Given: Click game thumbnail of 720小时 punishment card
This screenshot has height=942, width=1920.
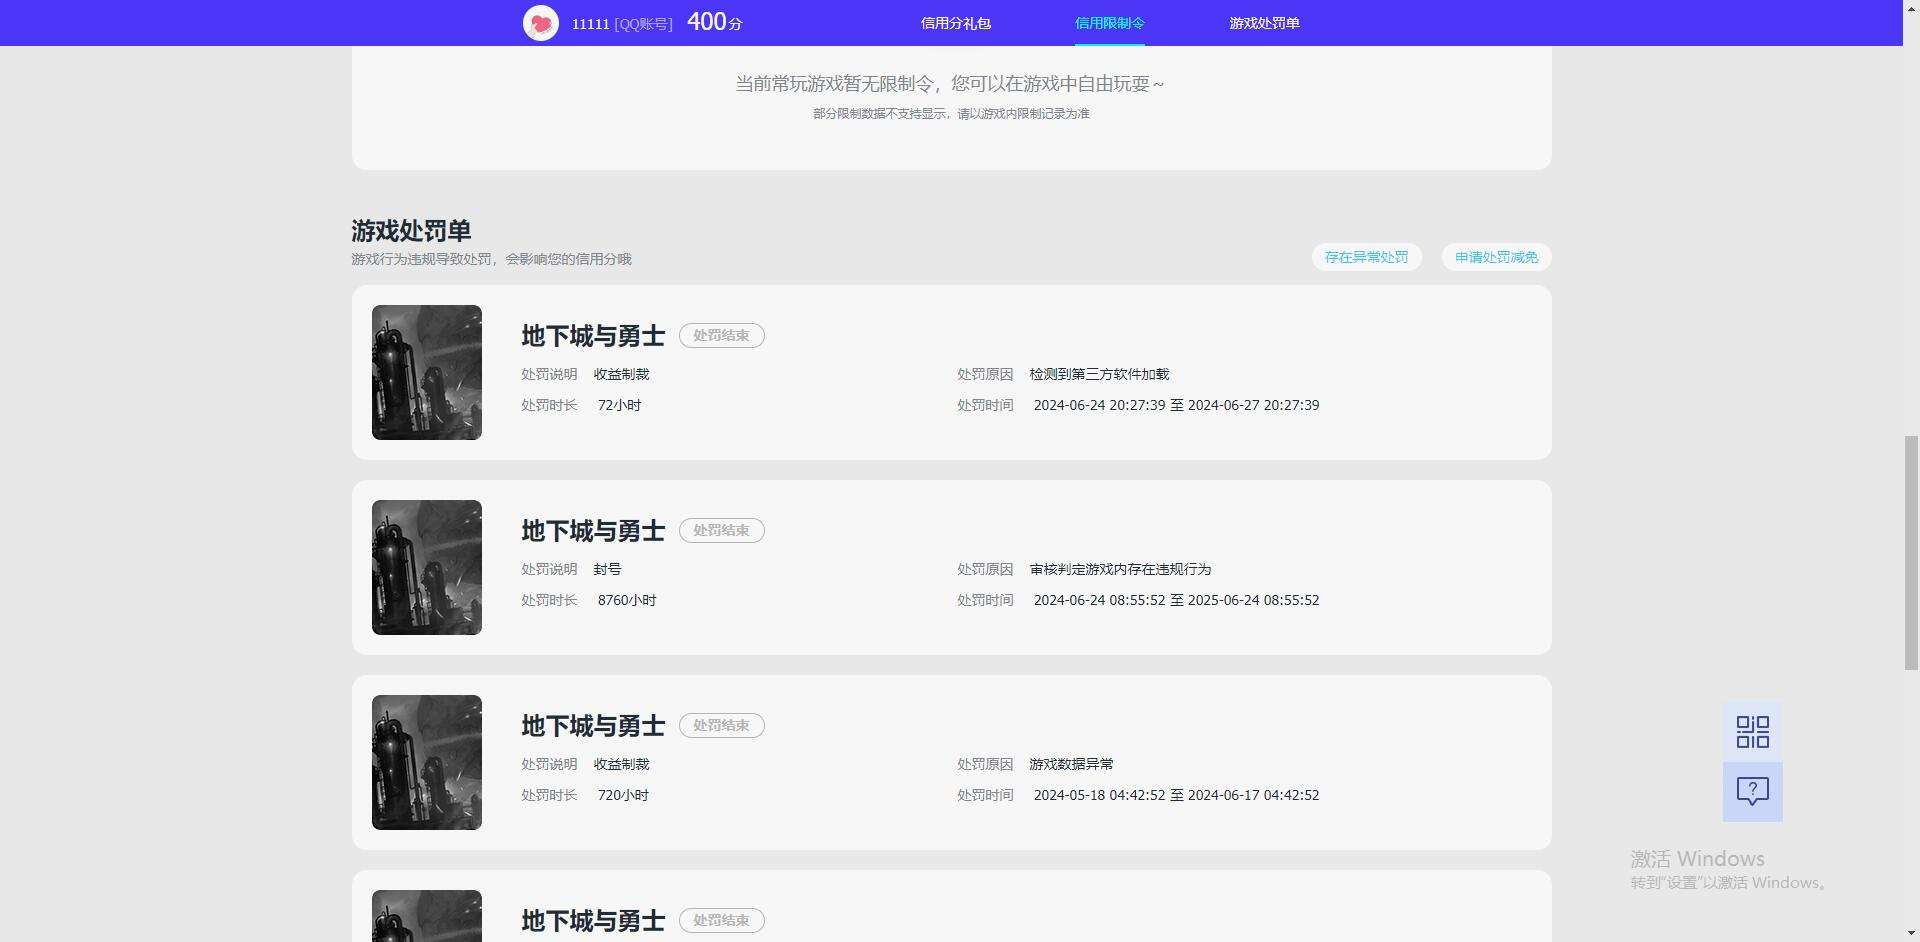Looking at the screenshot, I should (427, 762).
